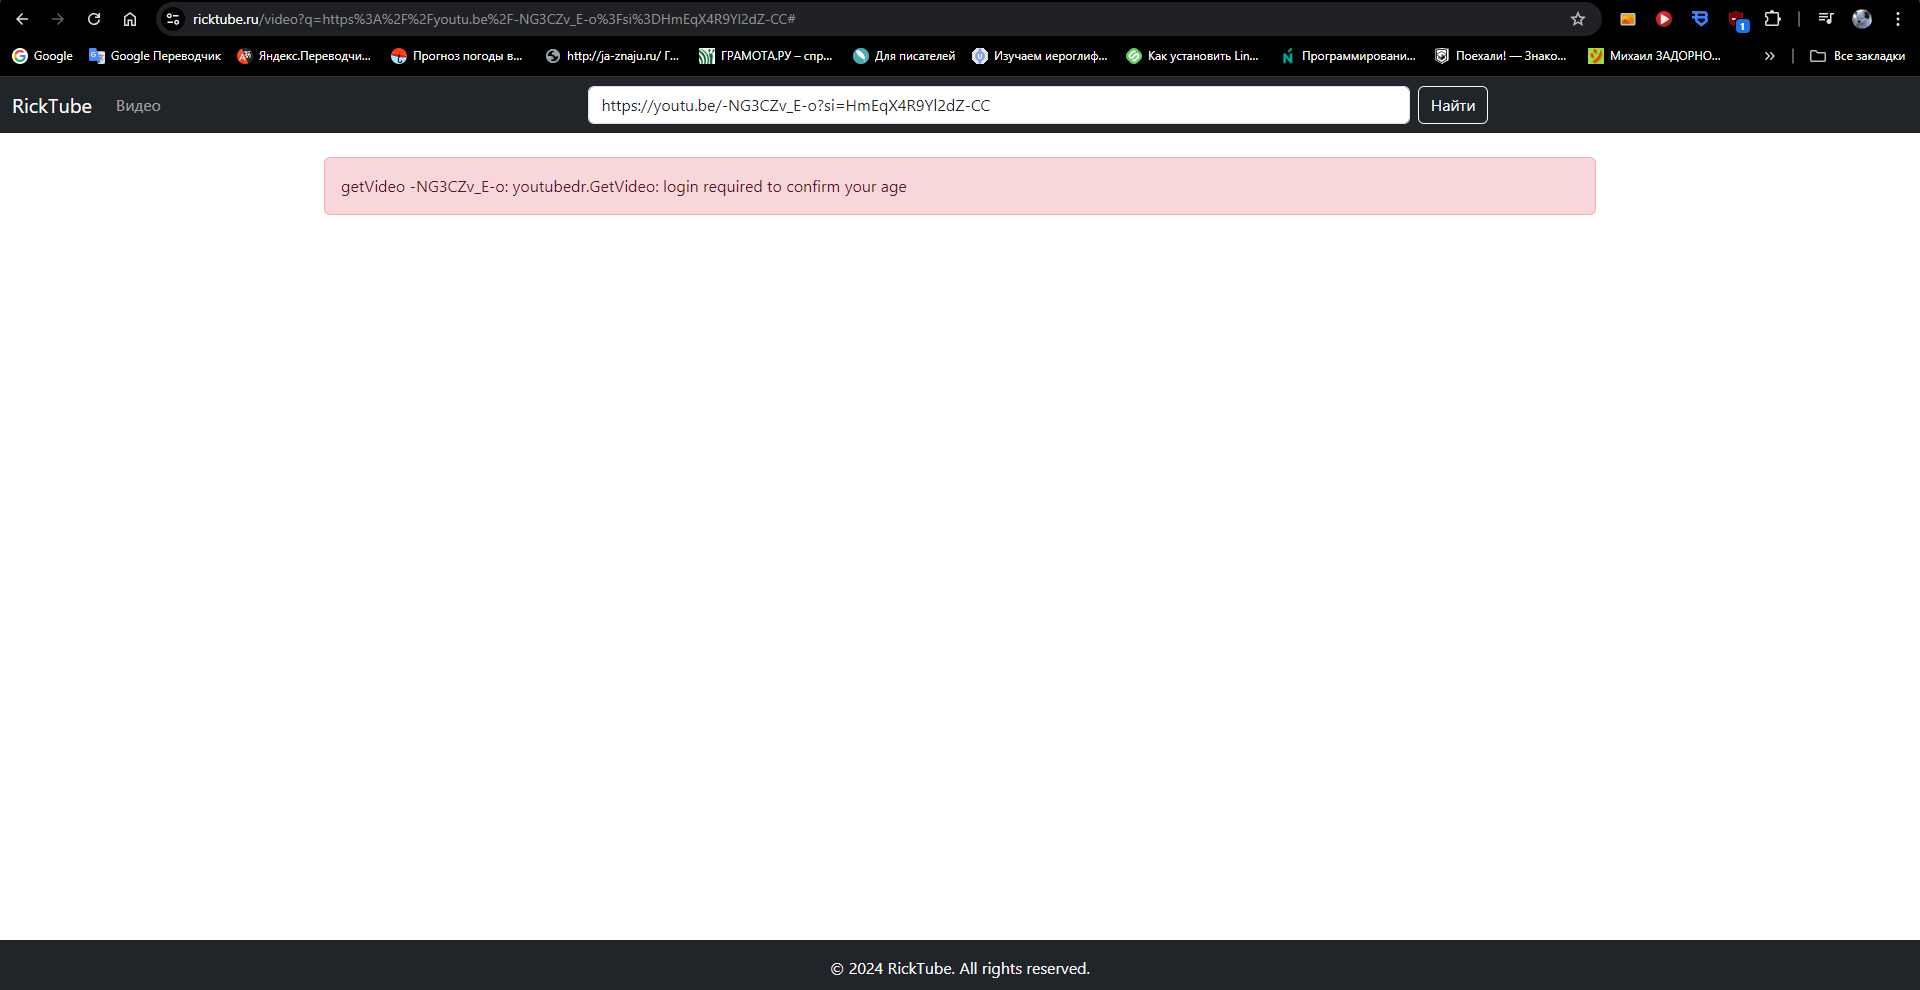Viewport: 1920px width, 990px height.
Task: Open the Все закладки folder
Action: click(1858, 56)
